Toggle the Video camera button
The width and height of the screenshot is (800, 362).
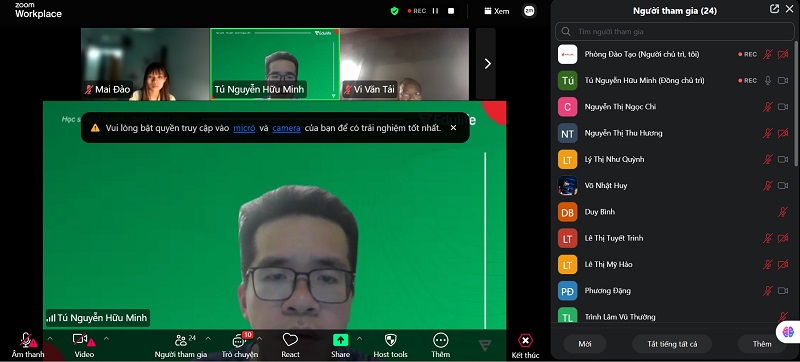[x=80, y=340]
